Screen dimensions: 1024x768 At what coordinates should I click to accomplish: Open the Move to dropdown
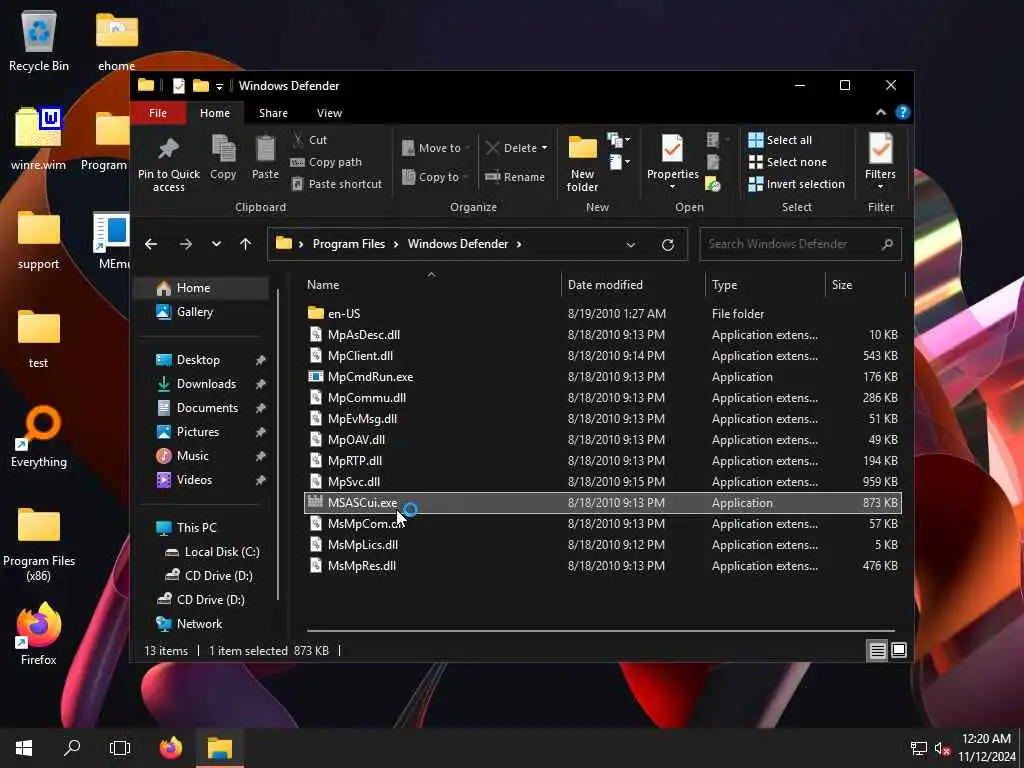pos(436,148)
